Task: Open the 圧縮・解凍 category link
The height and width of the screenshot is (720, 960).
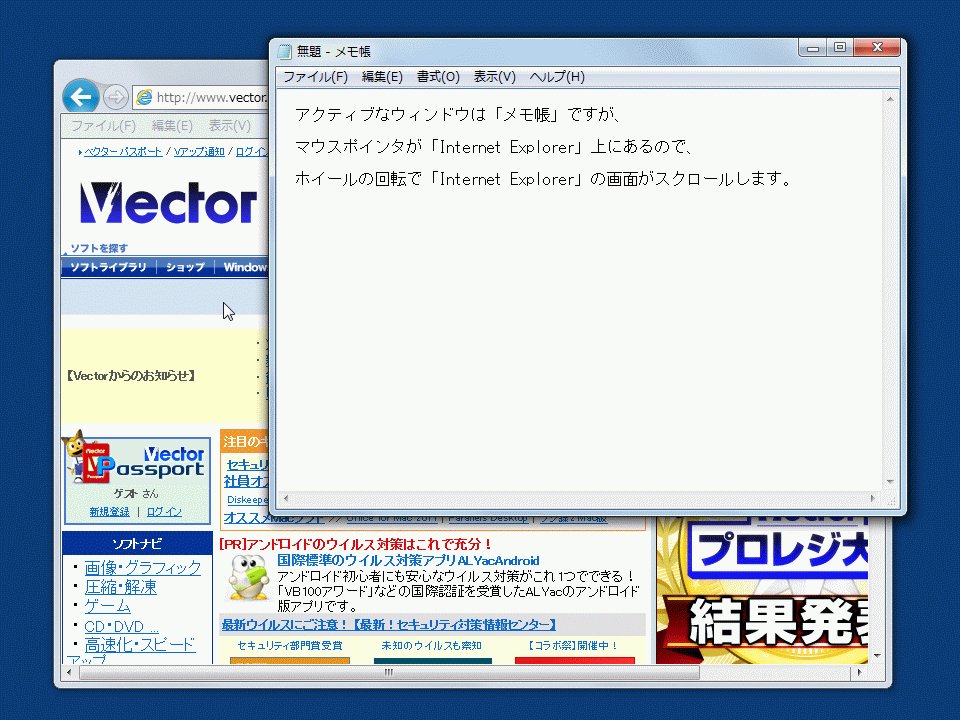Action: [121, 587]
